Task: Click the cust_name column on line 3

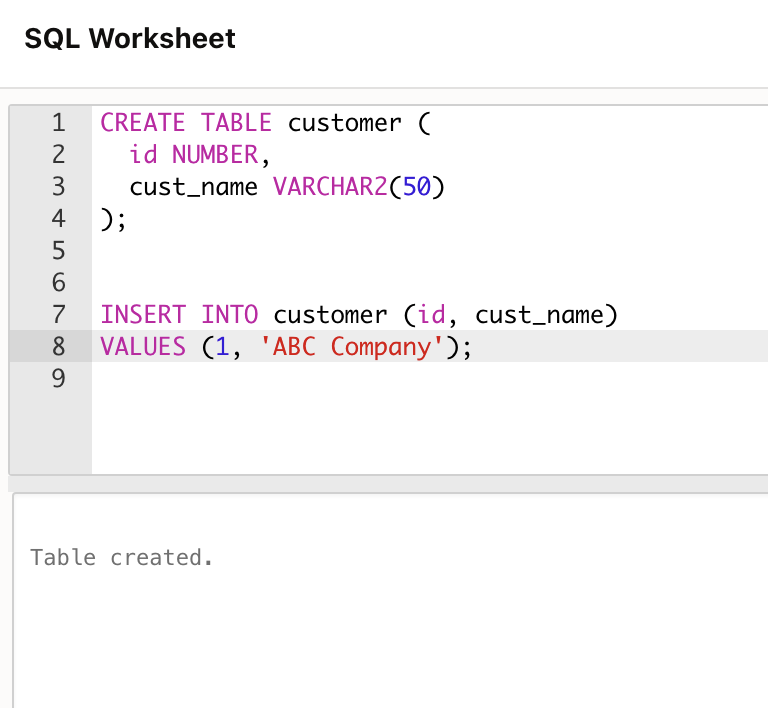Action: click(193, 187)
